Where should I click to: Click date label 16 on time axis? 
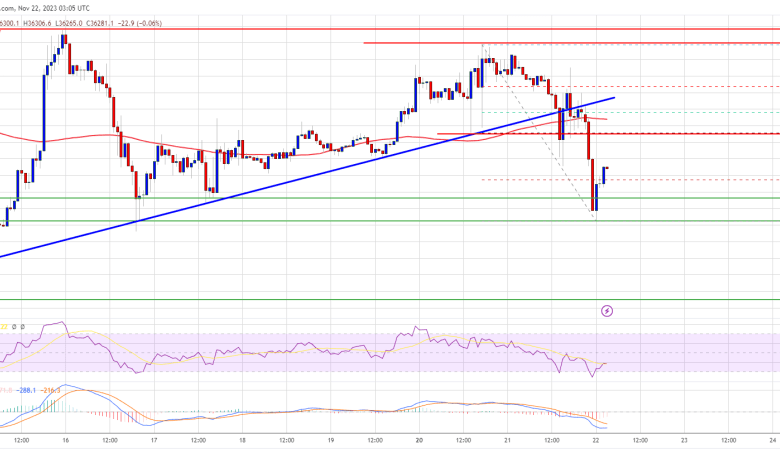pos(65,439)
